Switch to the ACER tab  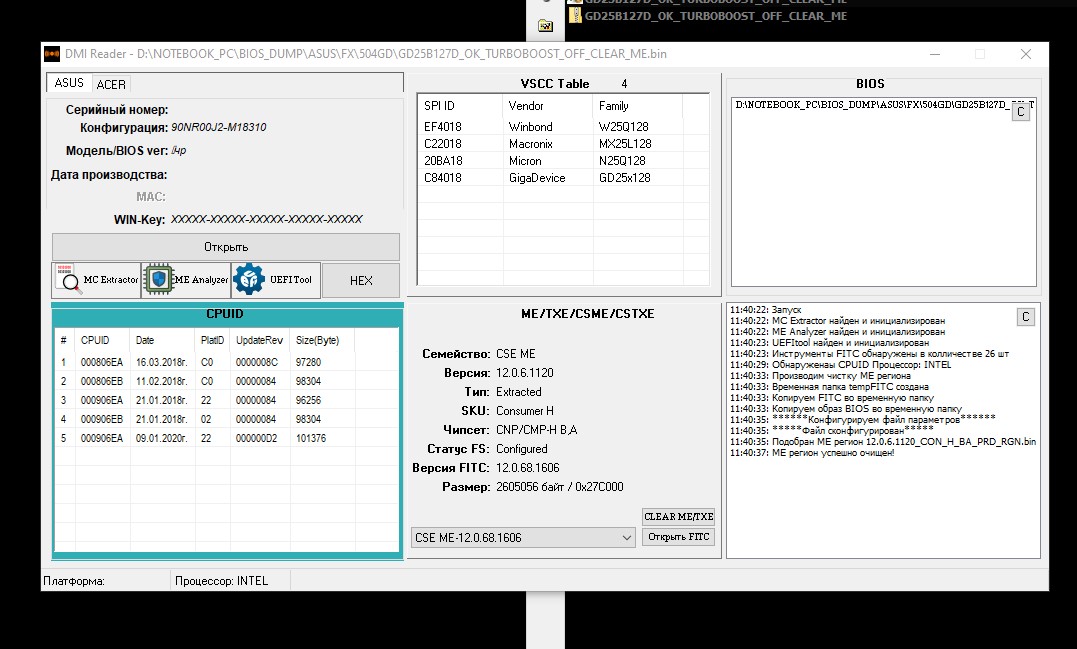tap(111, 84)
